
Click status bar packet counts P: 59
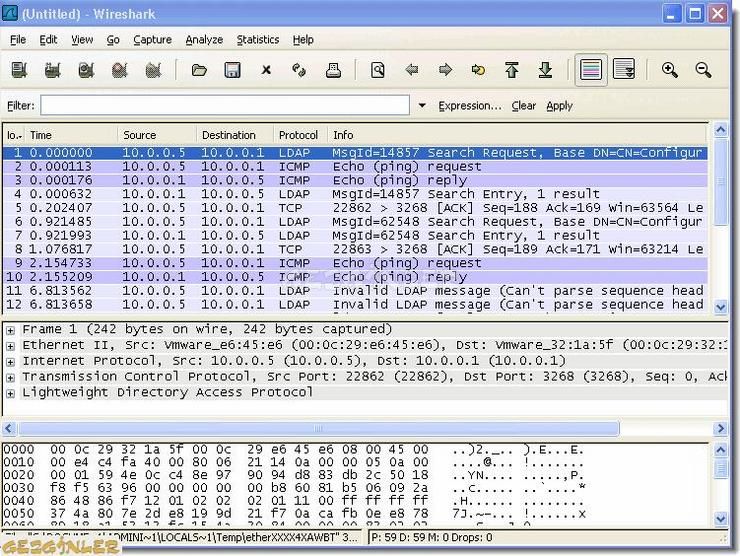(432, 538)
